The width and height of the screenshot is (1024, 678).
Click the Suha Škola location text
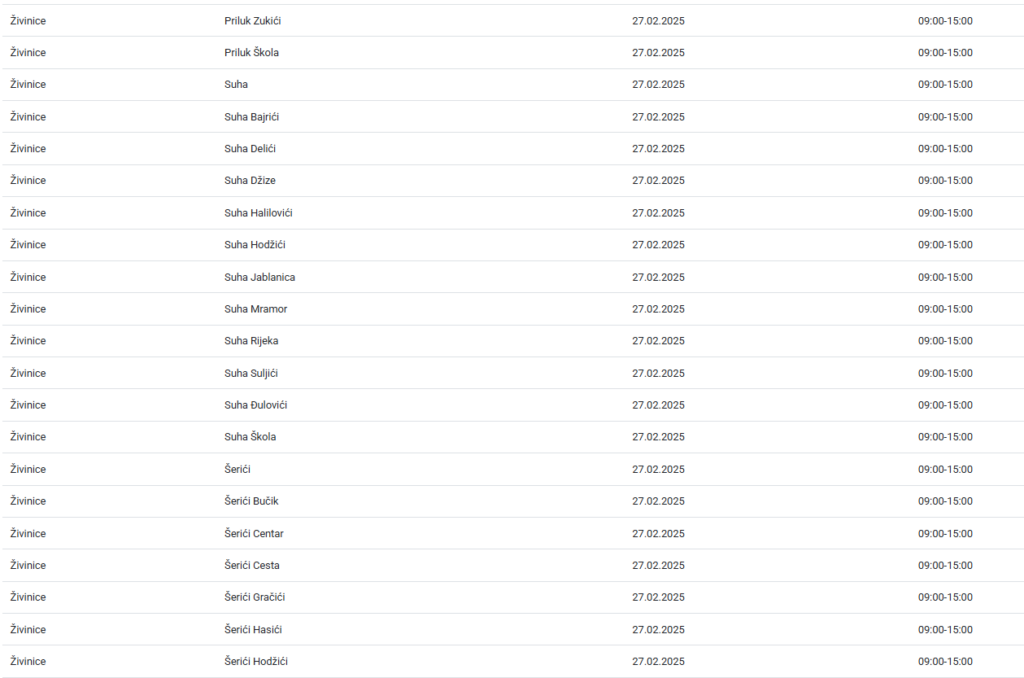(250, 437)
